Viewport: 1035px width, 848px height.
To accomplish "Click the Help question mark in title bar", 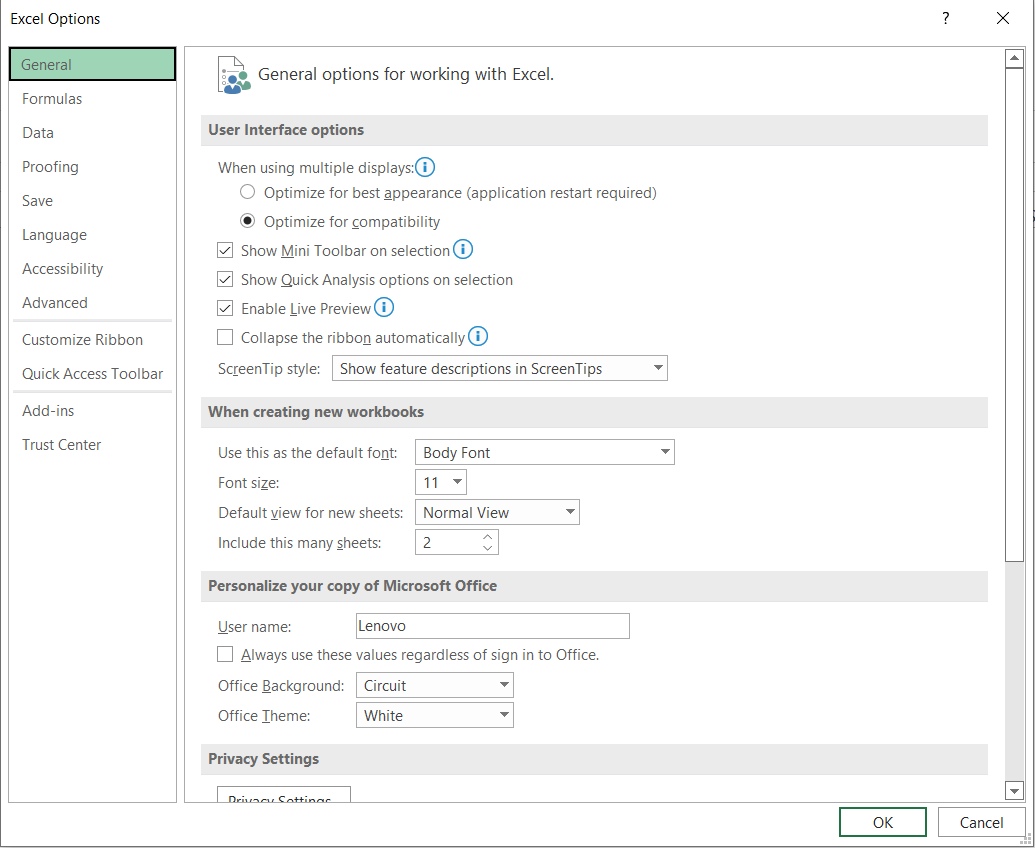I will [946, 19].
